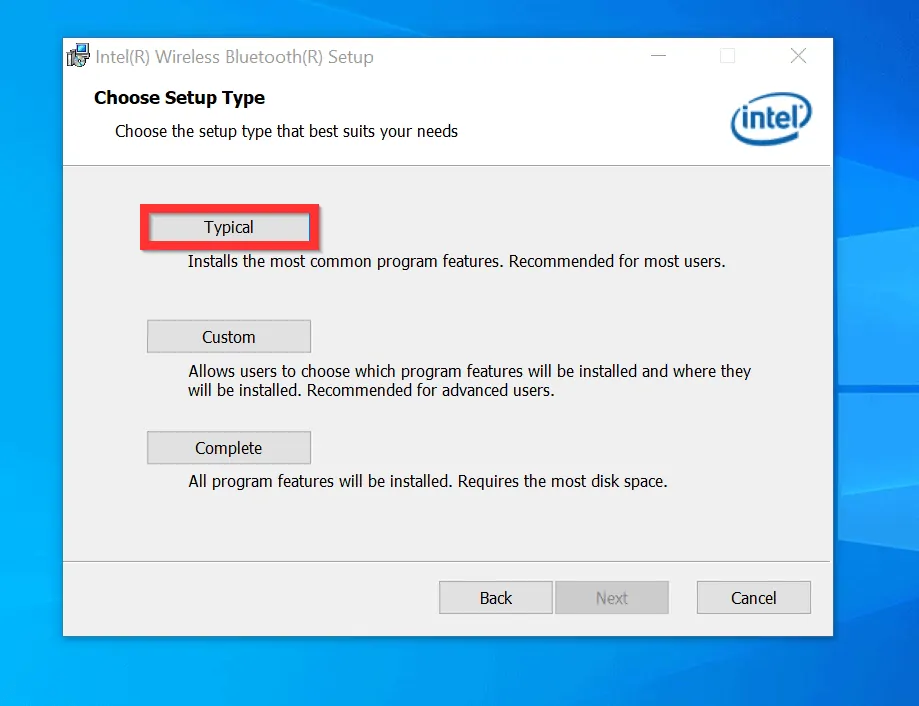919x706 pixels.
Task: Click the greyed-out Next button
Action: (611, 598)
